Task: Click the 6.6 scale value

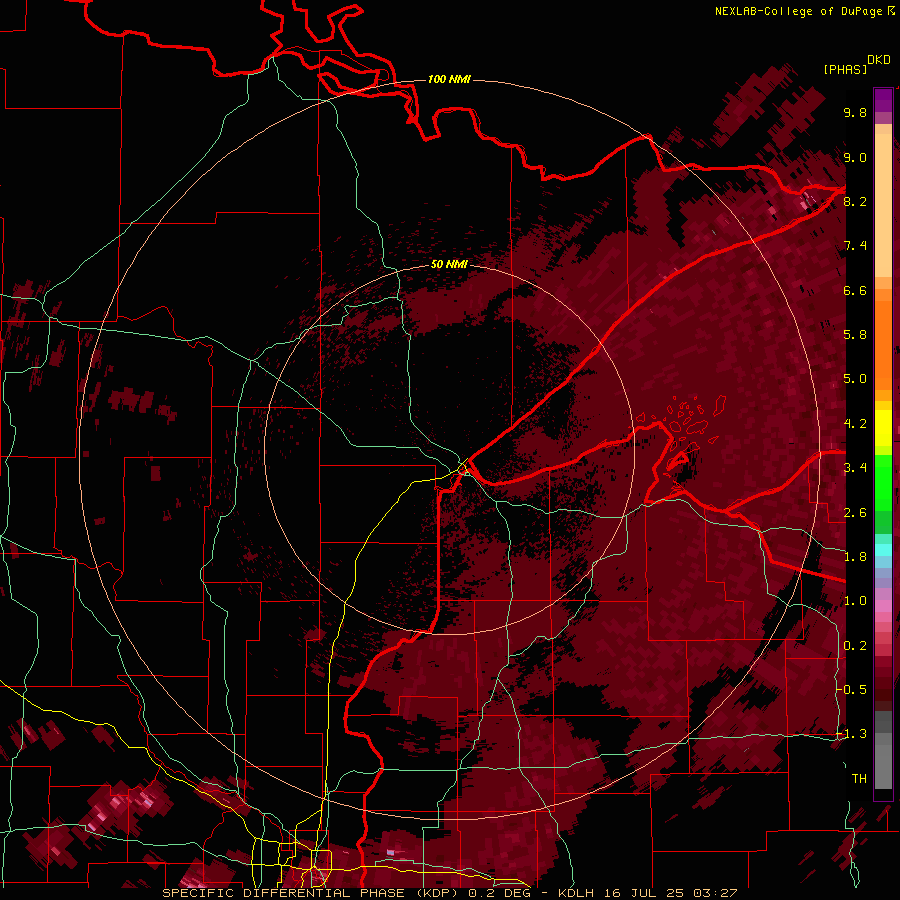Action: point(855,290)
